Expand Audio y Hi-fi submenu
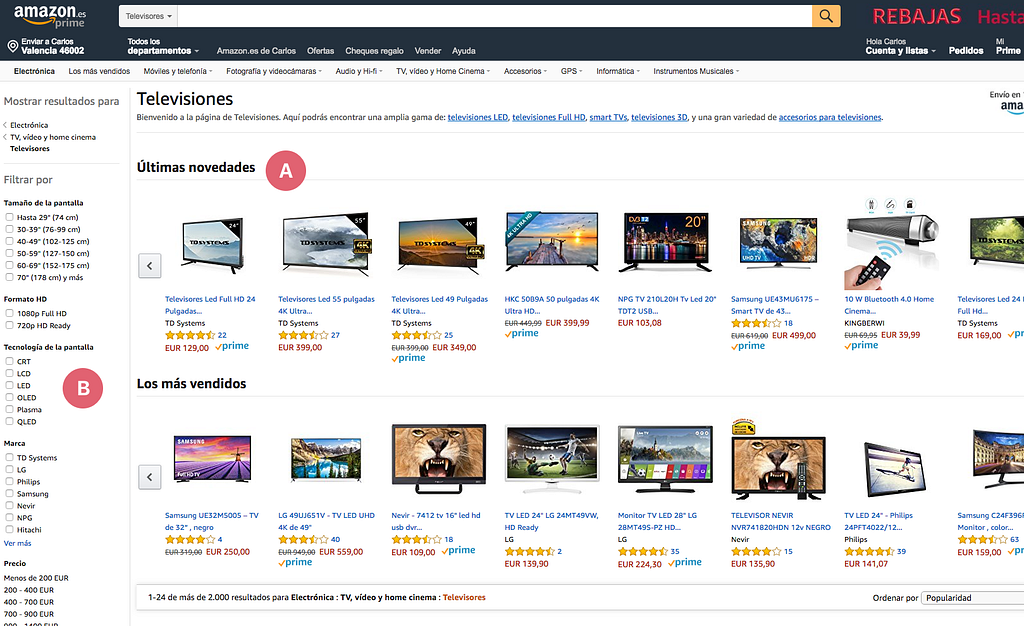Screen dimensions: 1024x626 (x=359, y=71)
